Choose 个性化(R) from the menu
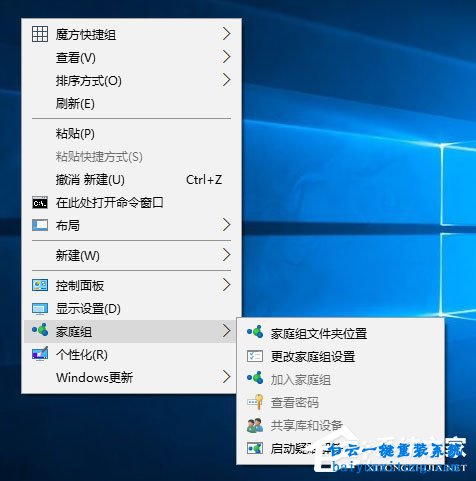The width and height of the screenshot is (476, 481). pos(131,354)
